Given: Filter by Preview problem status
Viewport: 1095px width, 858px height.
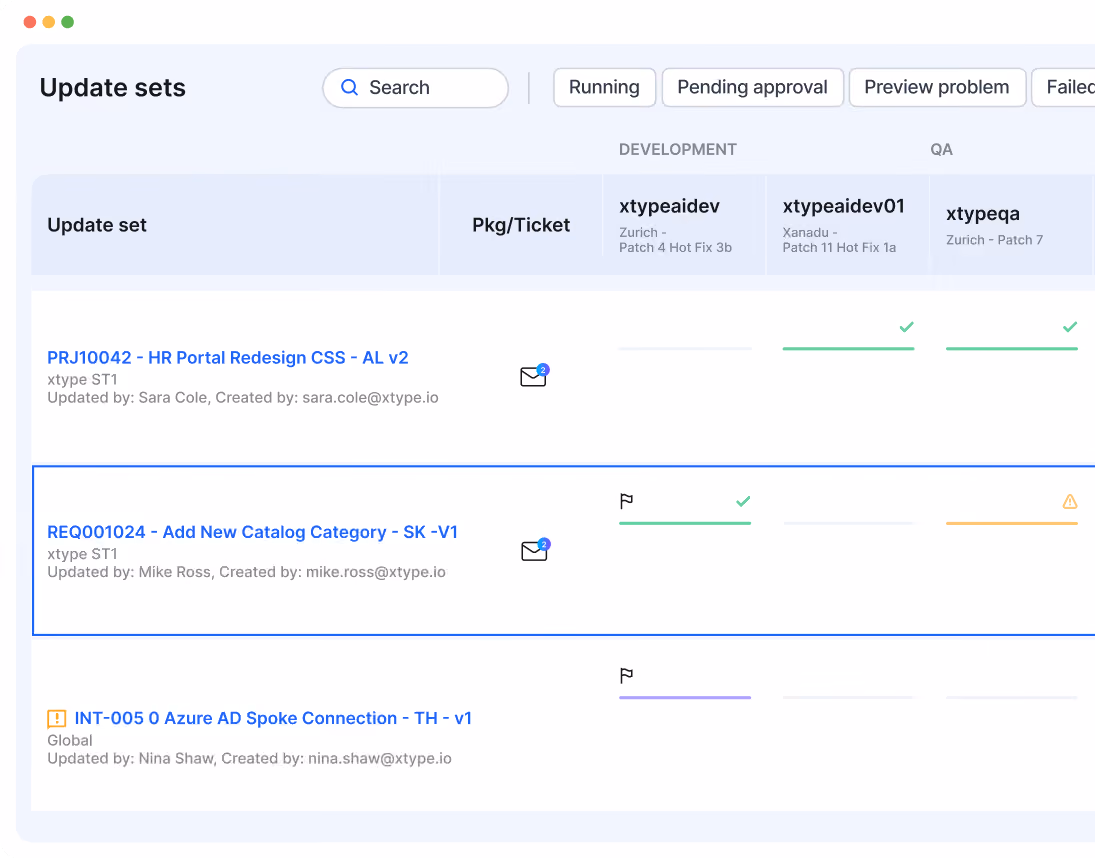Looking at the screenshot, I should [x=936, y=87].
